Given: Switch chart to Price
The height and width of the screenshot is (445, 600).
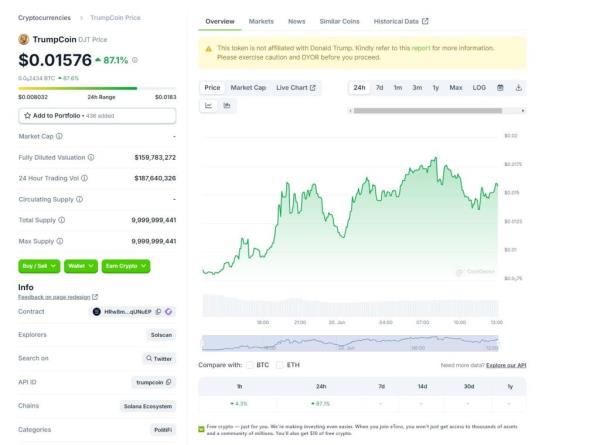Looking at the screenshot, I should (x=212, y=88).
